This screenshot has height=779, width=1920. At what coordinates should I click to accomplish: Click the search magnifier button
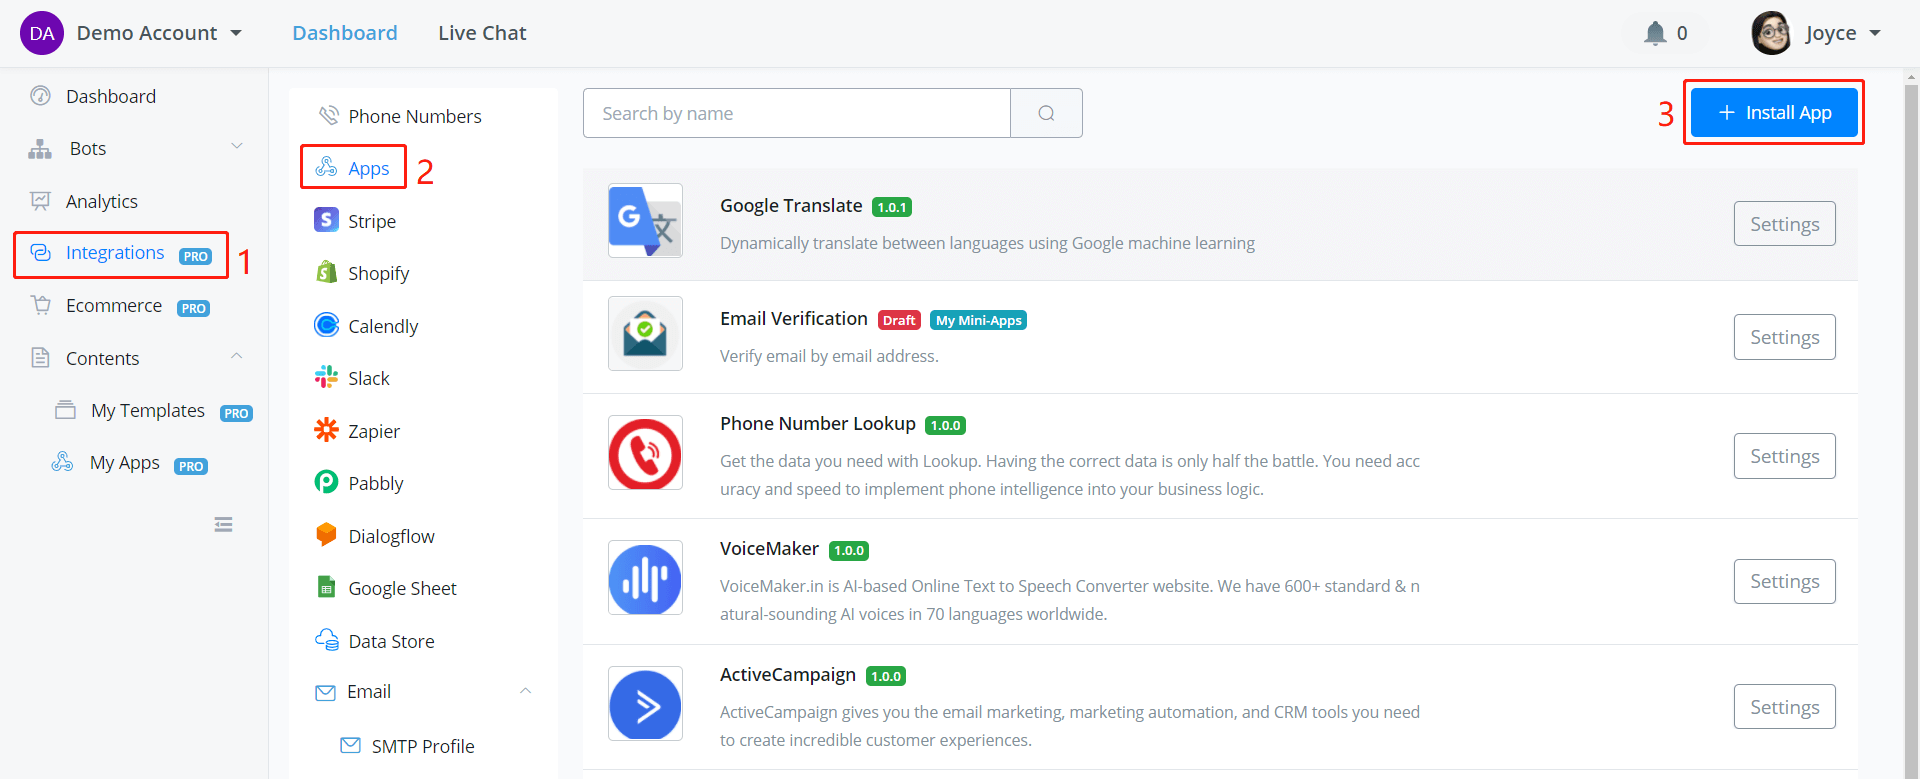point(1046,113)
